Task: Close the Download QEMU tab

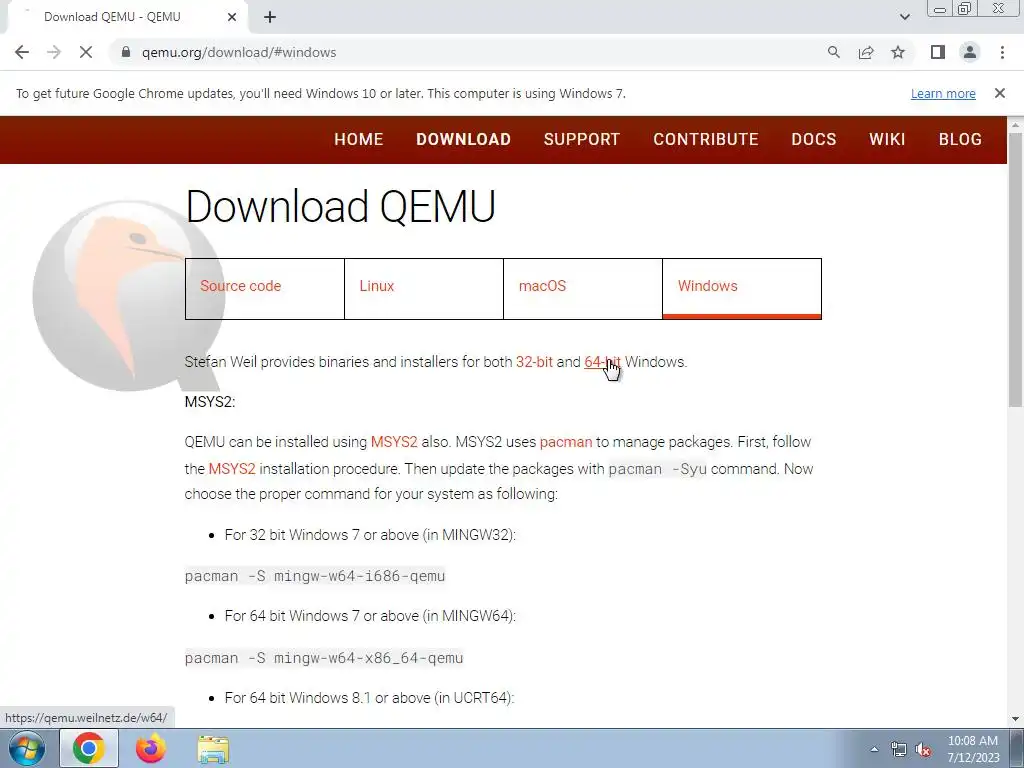Action: tap(232, 17)
